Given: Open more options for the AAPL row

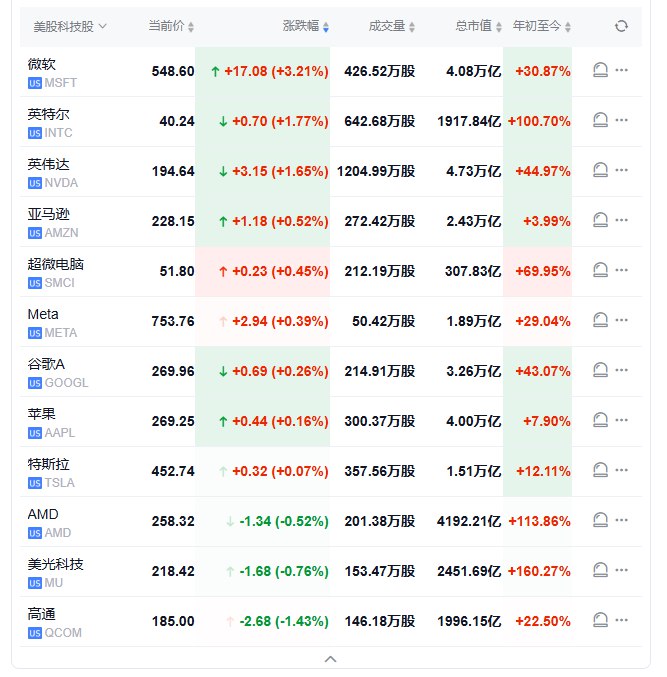Looking at the screenshot, I should pyautogui.click(x=621, y=420).
